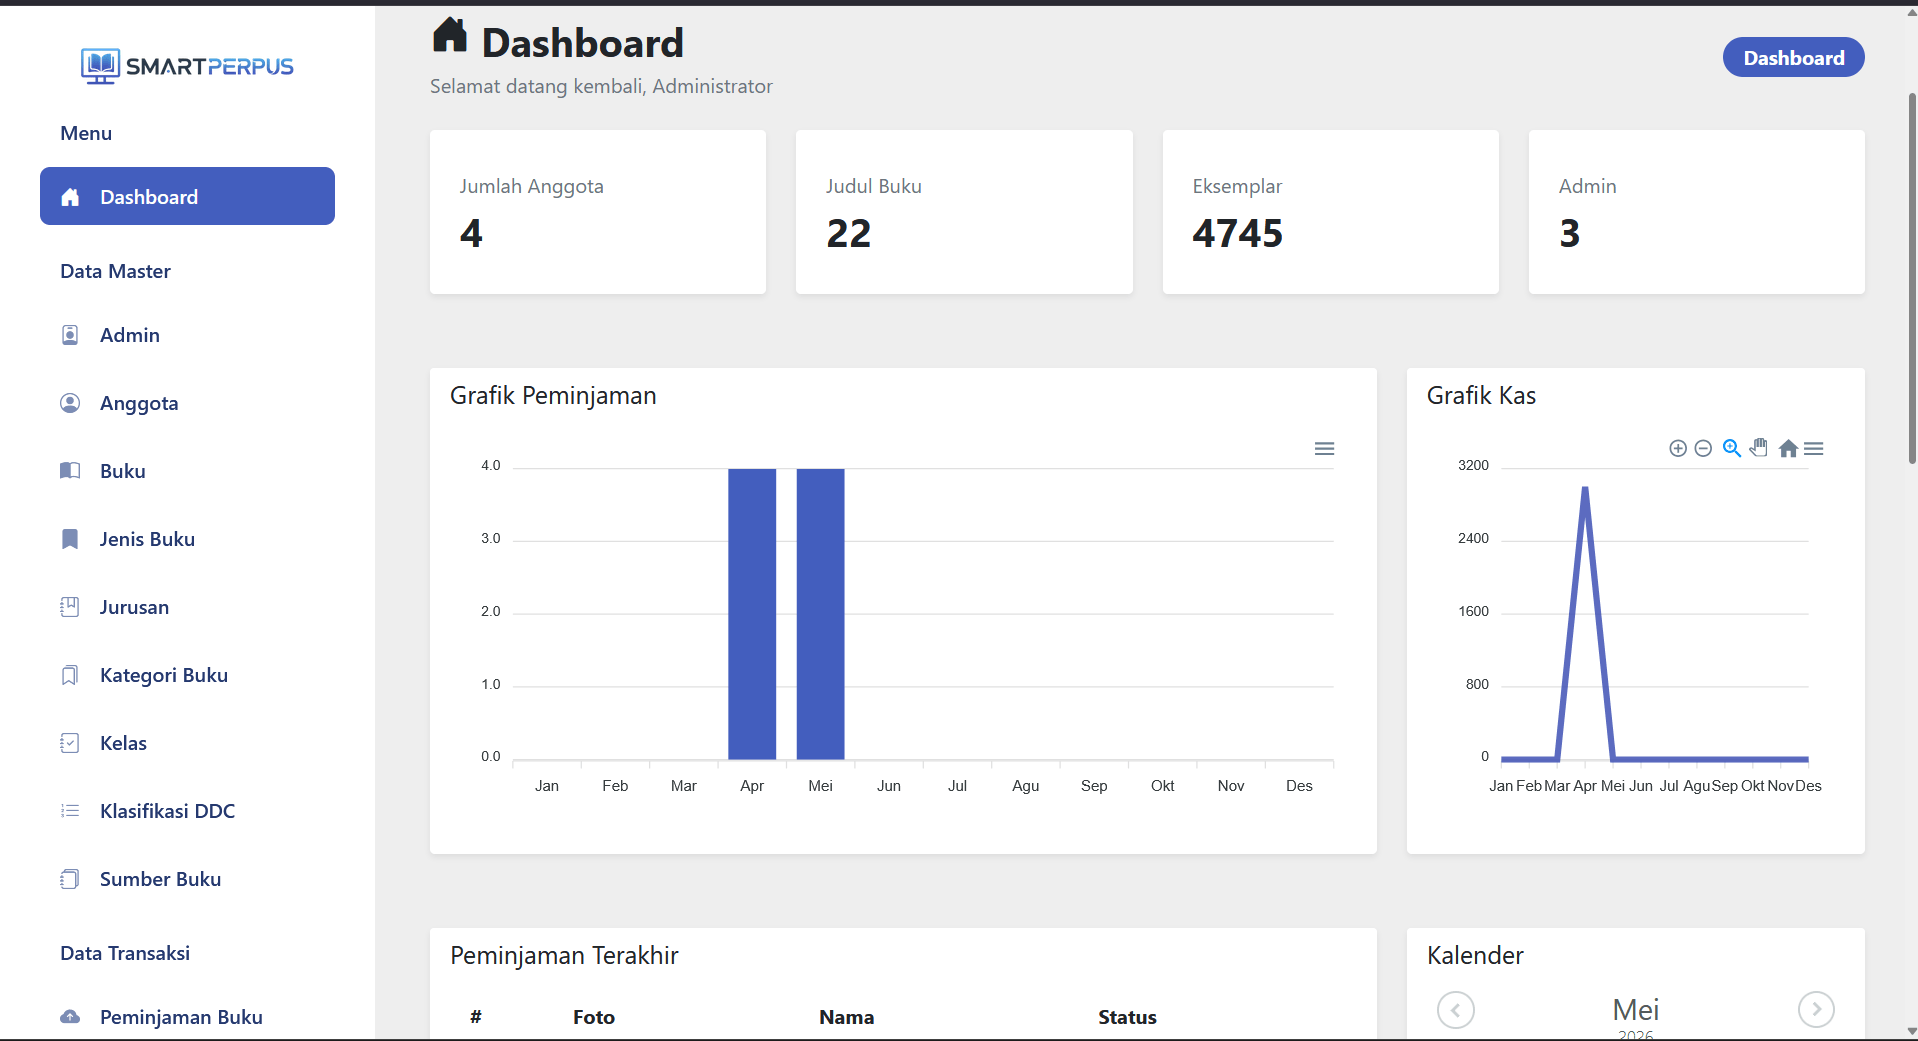Click the Admin sidebar icon

pyautogui.click(x=70, y=335)
